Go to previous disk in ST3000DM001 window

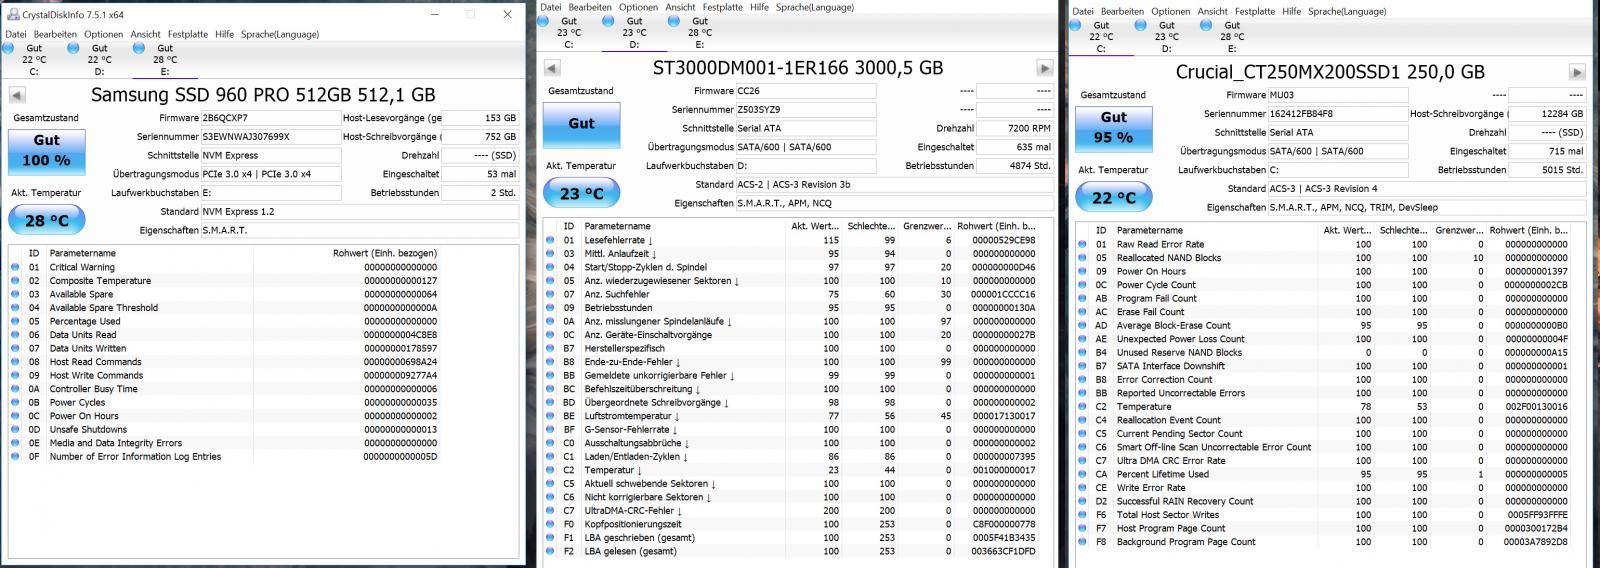(552, 68)
